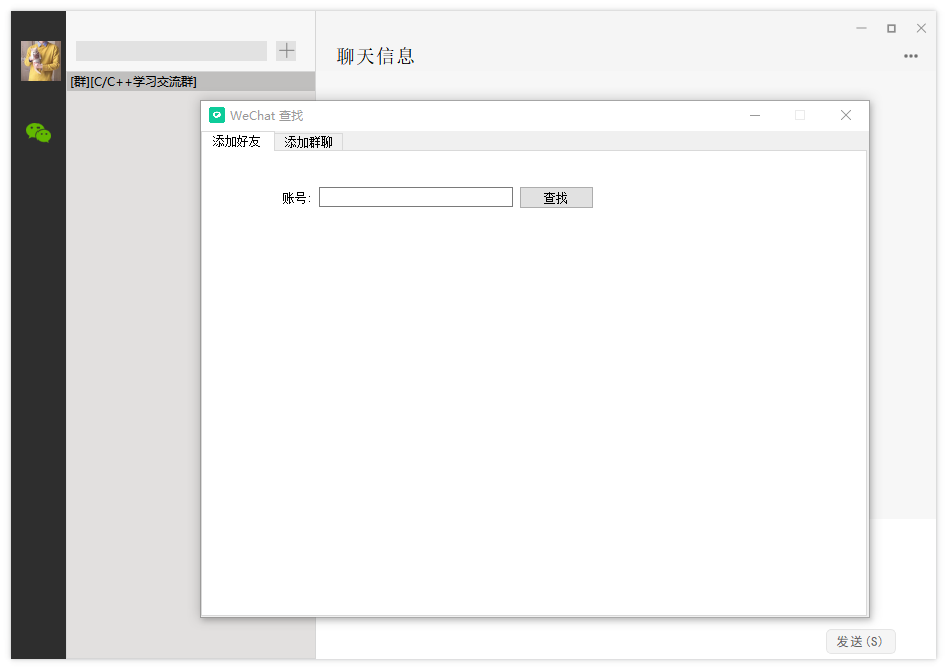Click the 账号 label next to the field
This screenshot has width=947, height=670.
(296, 196)
